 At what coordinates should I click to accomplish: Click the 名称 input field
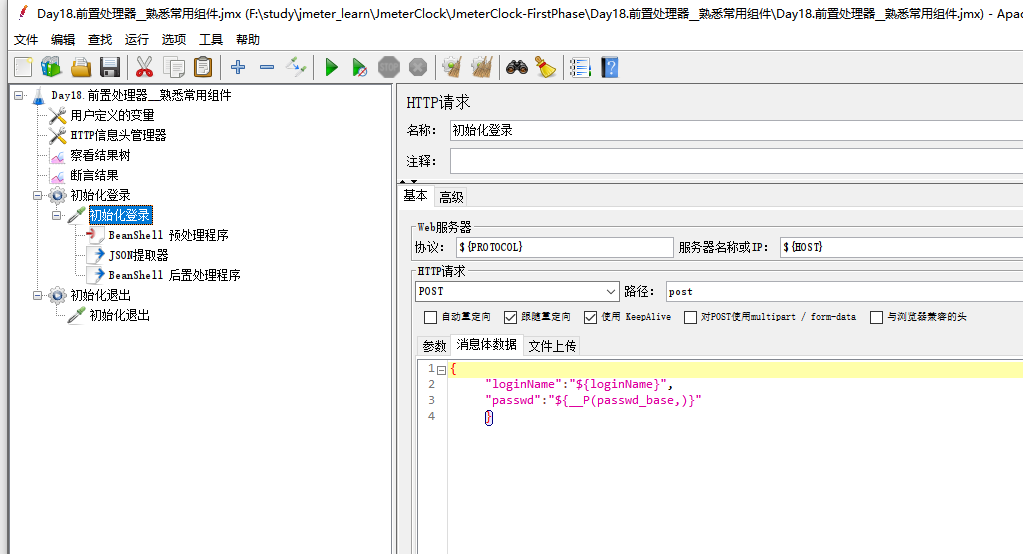(736, 131)
